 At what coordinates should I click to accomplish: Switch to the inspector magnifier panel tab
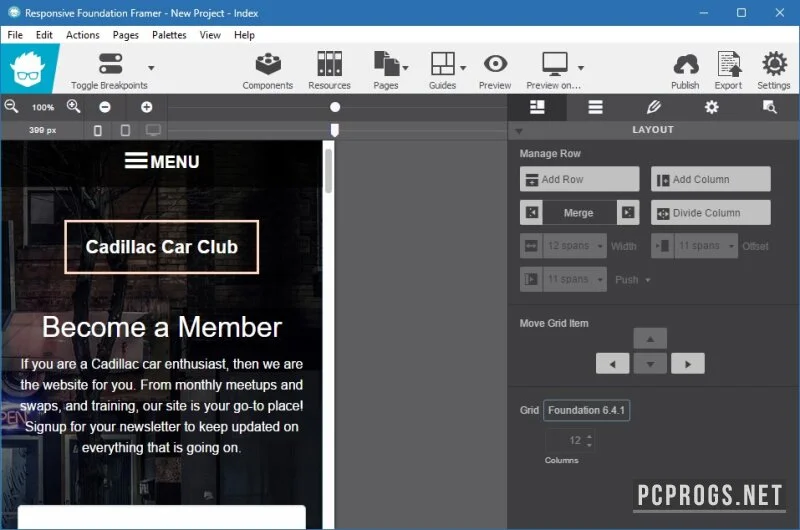click(769, 107)
